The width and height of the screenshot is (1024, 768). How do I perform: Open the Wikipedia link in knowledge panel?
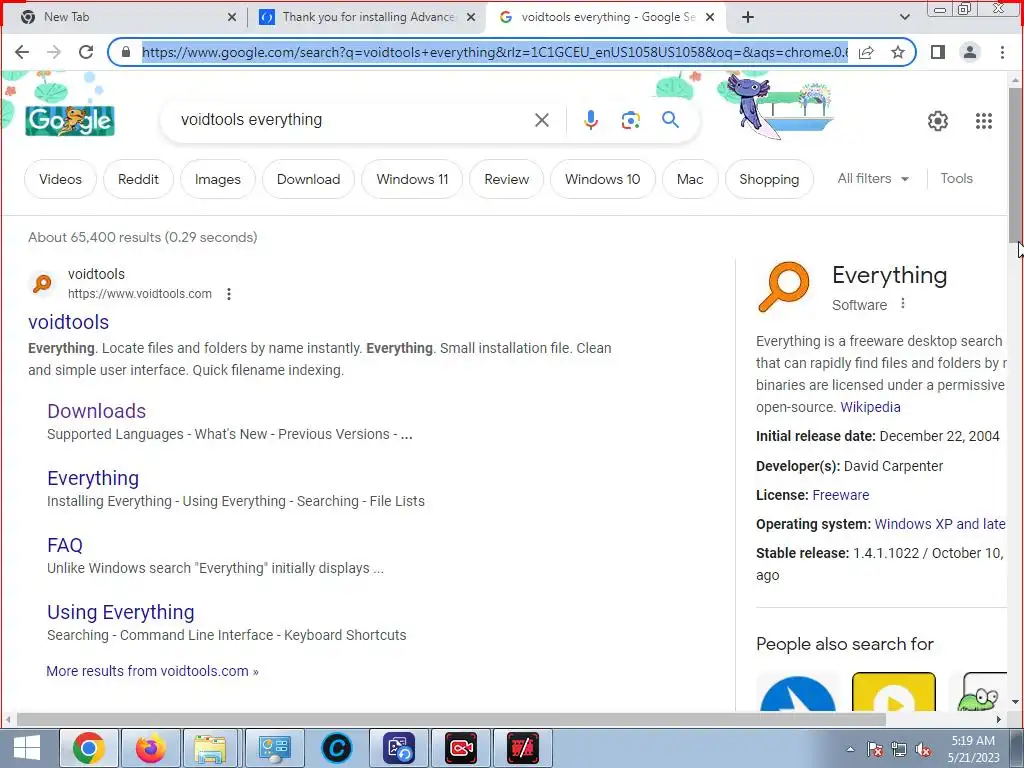870,407
